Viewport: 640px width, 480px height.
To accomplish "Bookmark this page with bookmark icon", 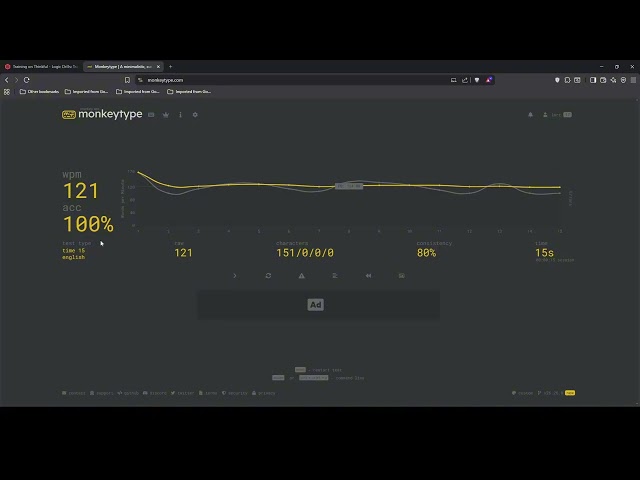I will 127,80.
